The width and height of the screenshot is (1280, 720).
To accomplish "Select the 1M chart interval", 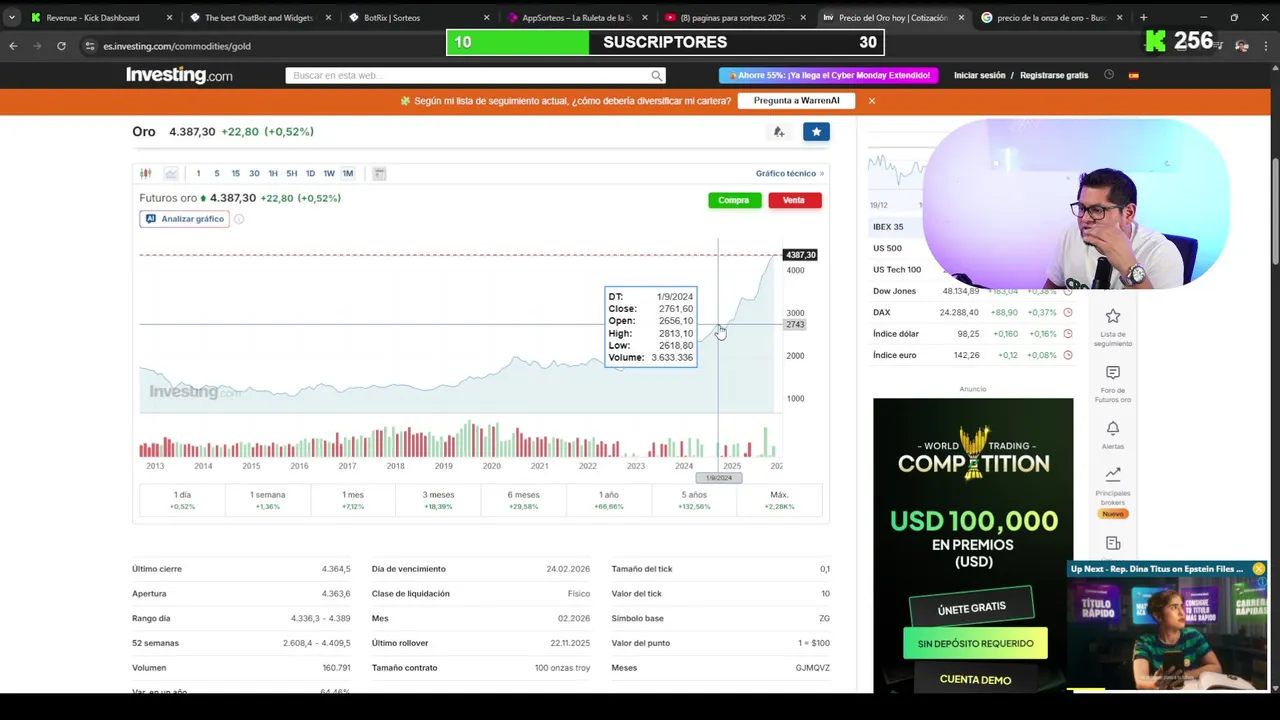I will (x=348, y=173).
